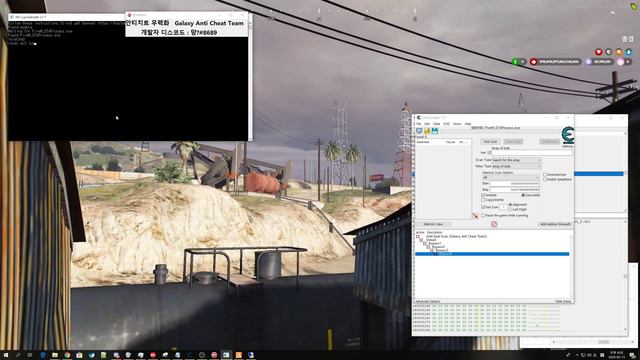Activate the Unload entry checkbox
This screenshot has height=360, width=640.
coord(421,240)
